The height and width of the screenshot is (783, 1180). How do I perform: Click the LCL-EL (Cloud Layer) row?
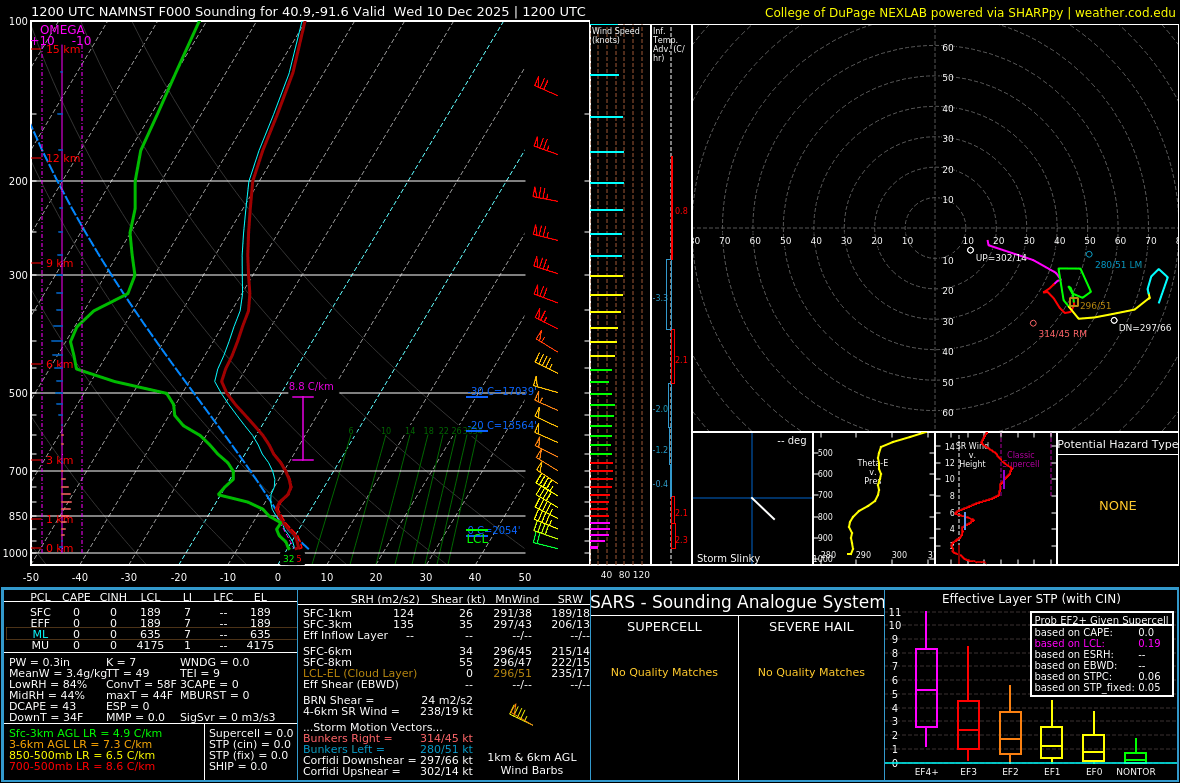[446, 673]
